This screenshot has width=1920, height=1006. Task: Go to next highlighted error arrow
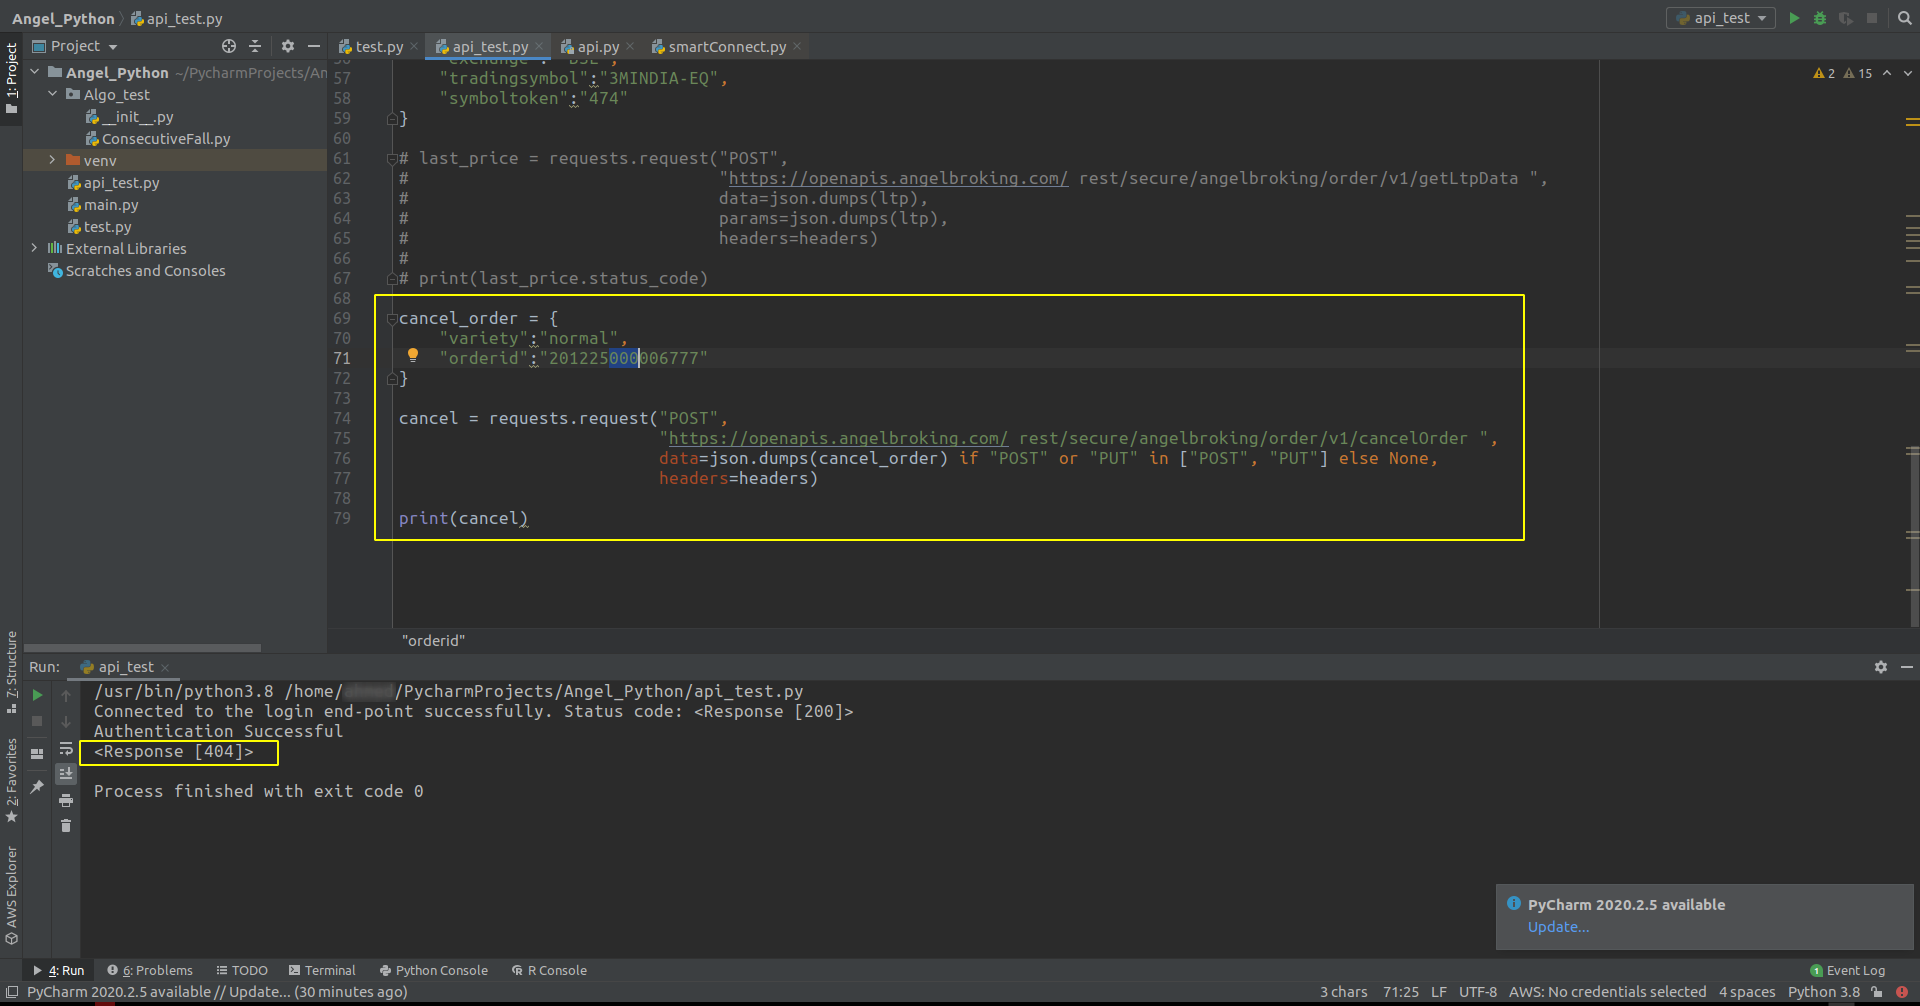(x=1907, y=73)
